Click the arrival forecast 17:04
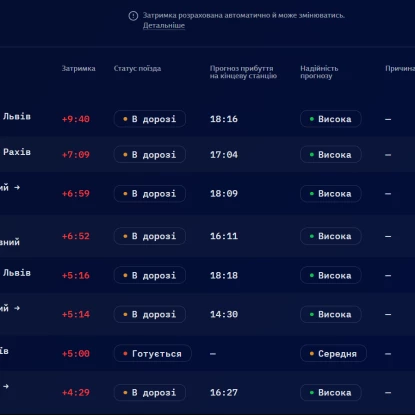The width and height of the screenshot is (415, 415). point(224,155)
